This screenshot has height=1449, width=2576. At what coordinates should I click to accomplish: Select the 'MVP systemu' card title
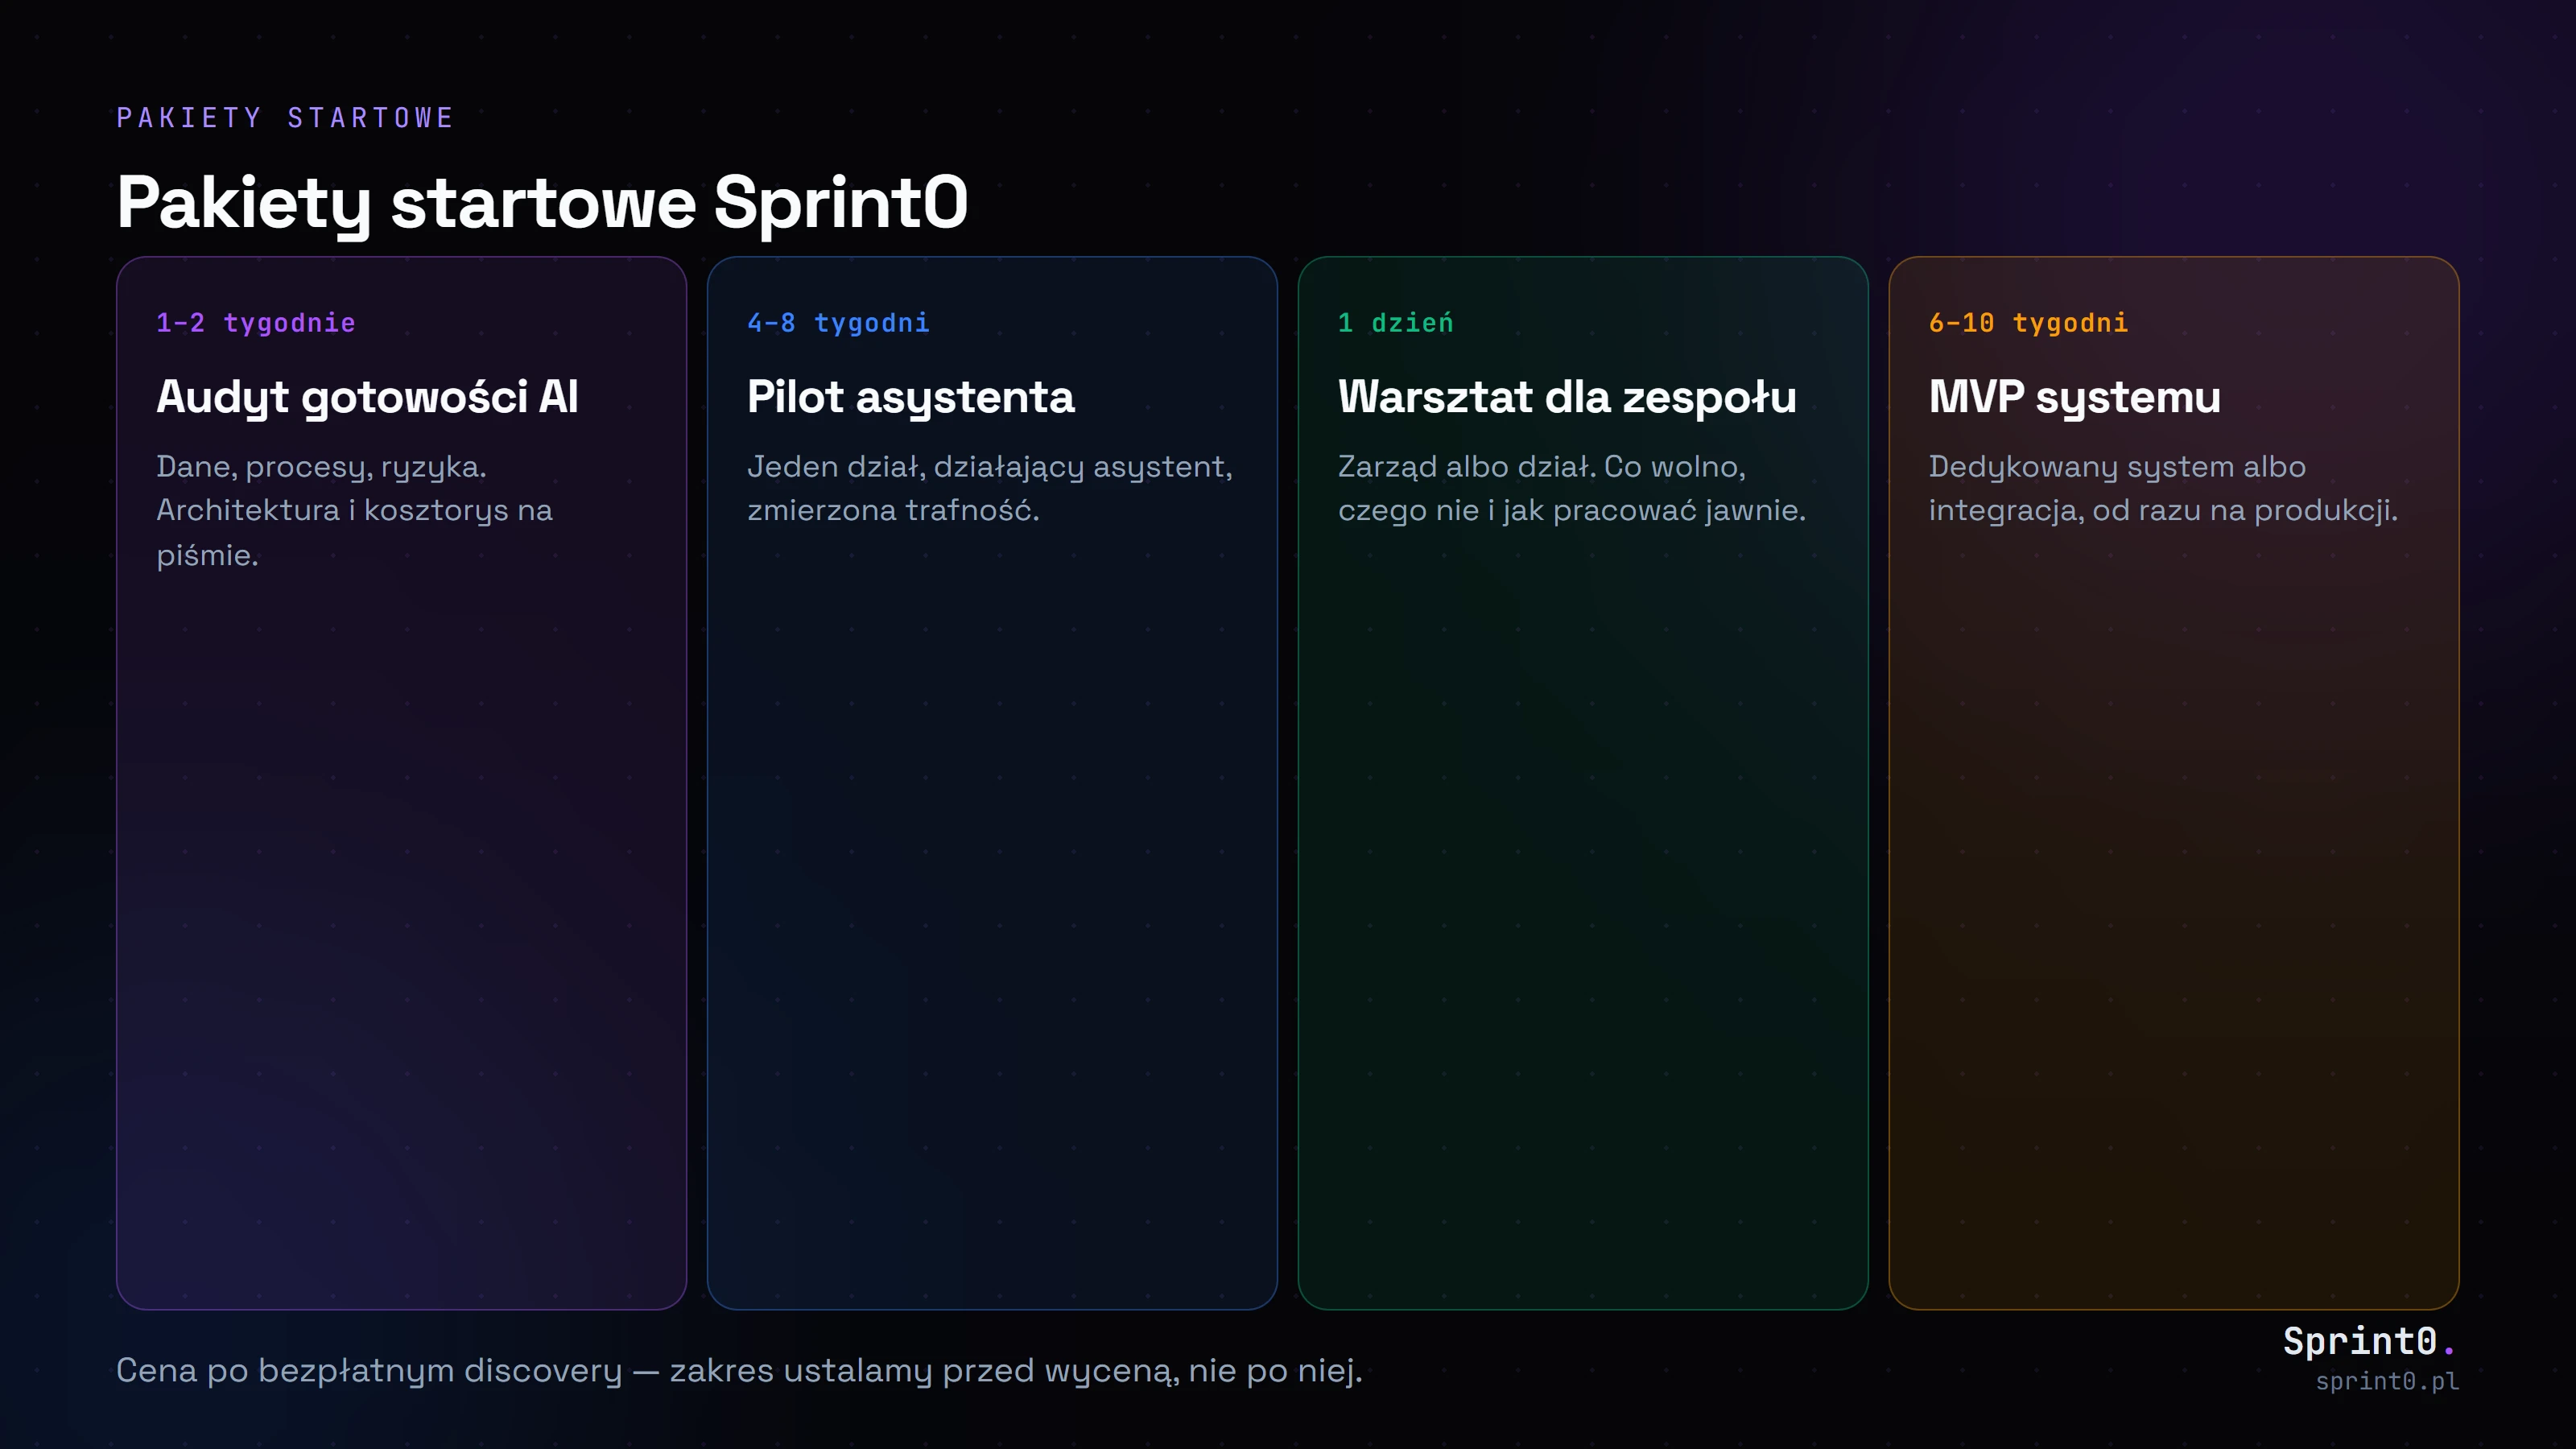[2074, 398]
